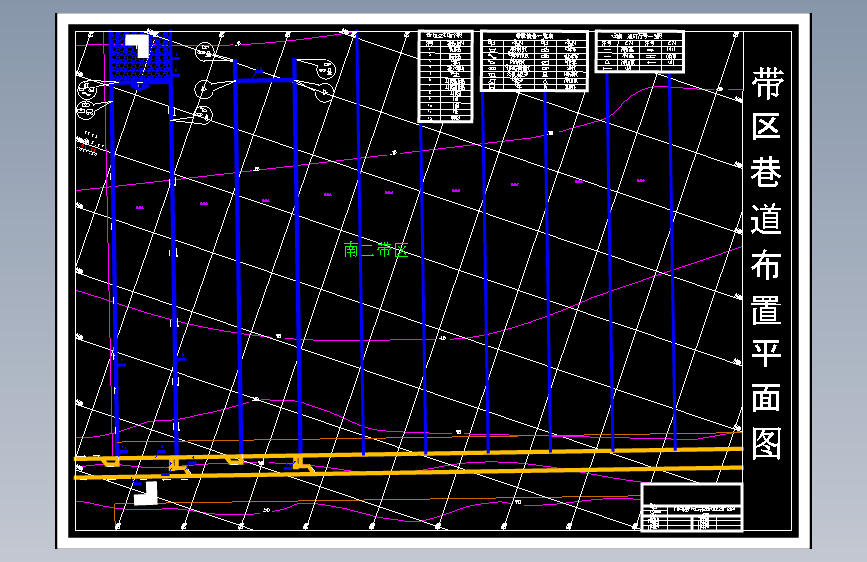The image size is (867, 562).
Task: Click the 面 character in the vertical title
Action: [x=766, y=398]
